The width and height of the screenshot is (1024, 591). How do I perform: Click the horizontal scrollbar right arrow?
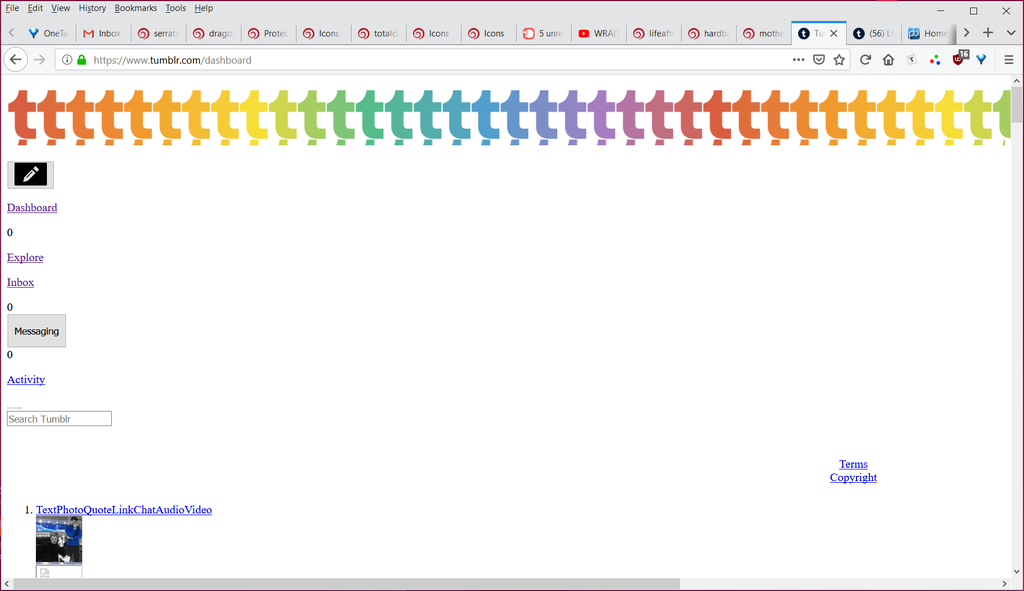[1004, 584]
